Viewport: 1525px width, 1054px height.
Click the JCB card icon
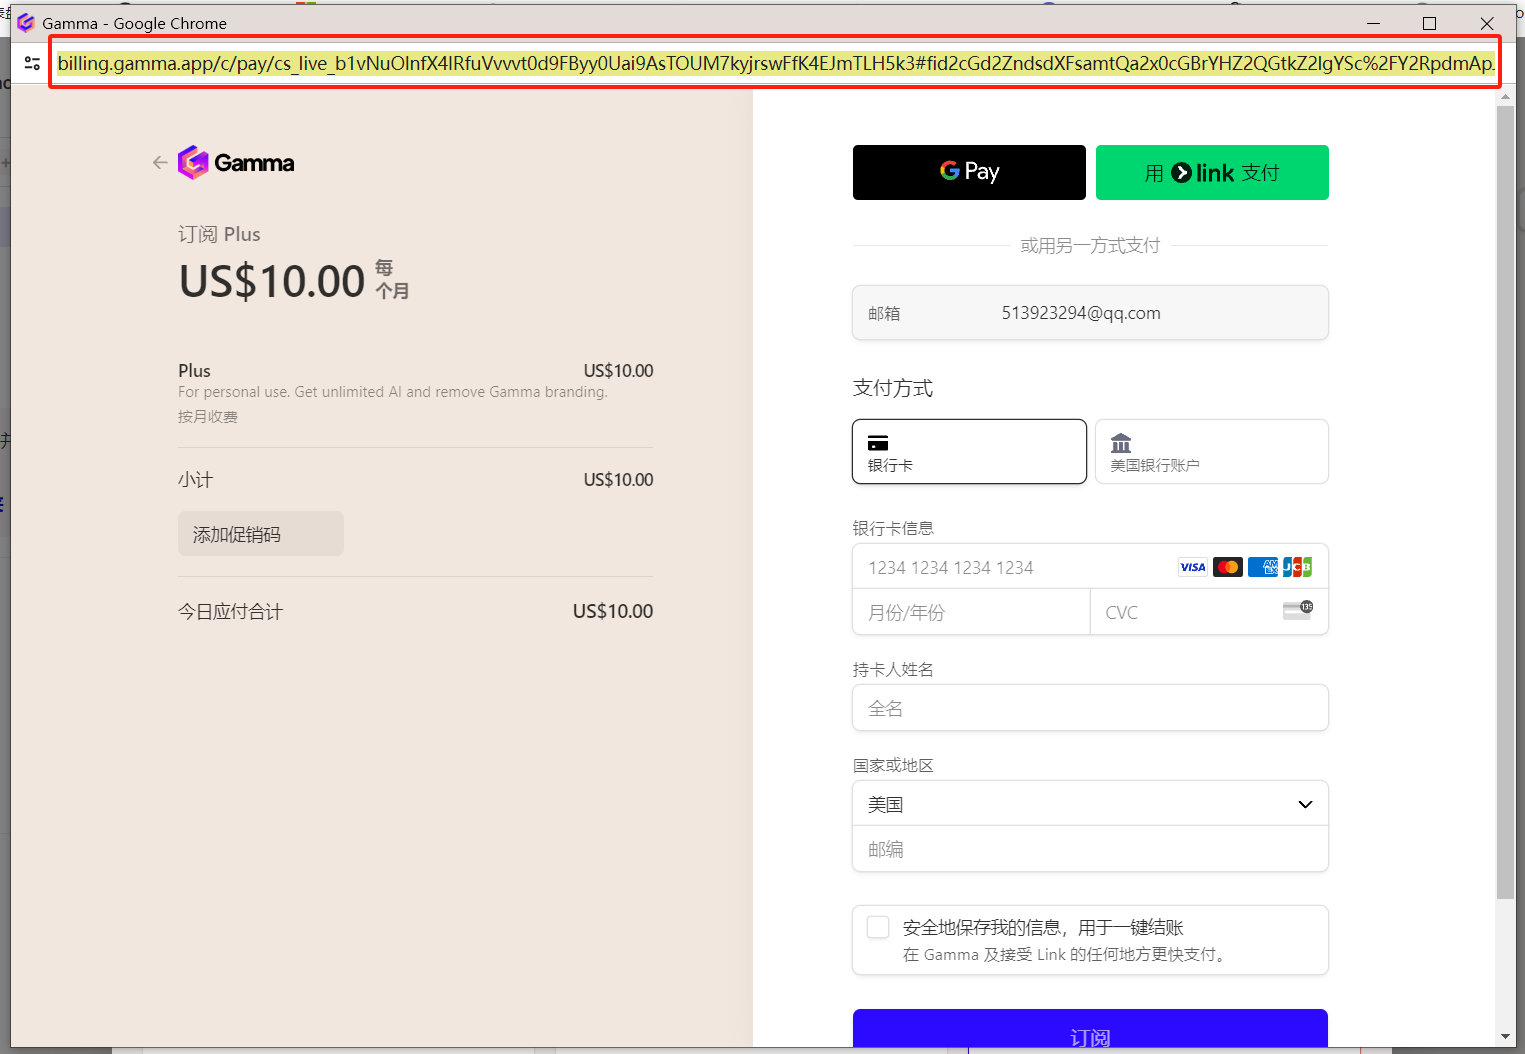pyautogui.click(x=1297, y=567)
